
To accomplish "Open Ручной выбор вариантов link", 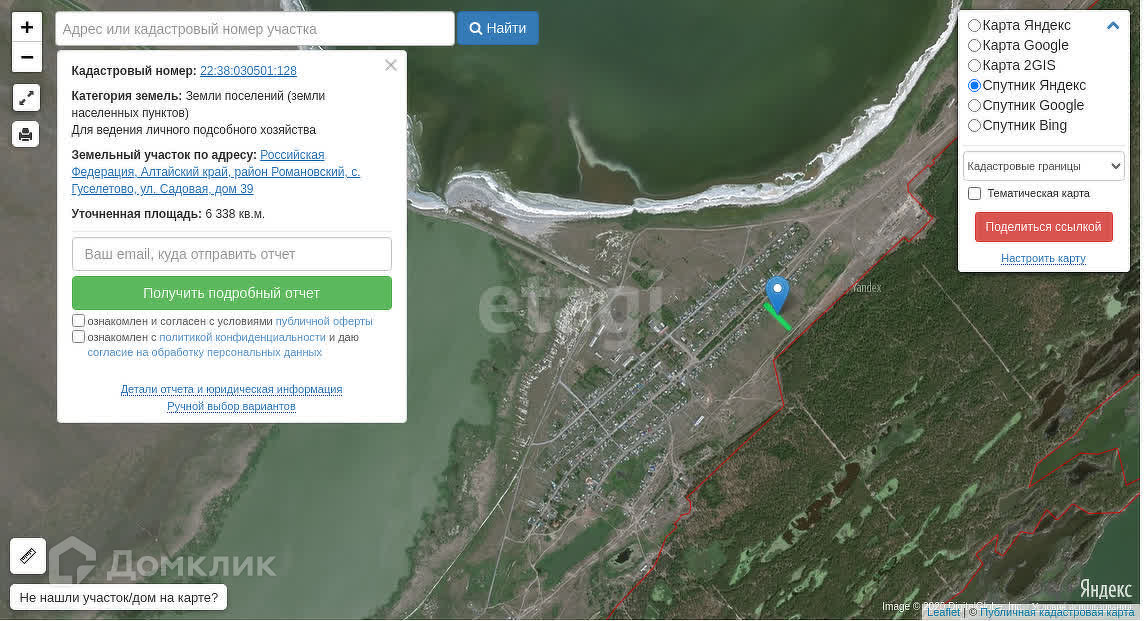I will (x=231, y=406).
